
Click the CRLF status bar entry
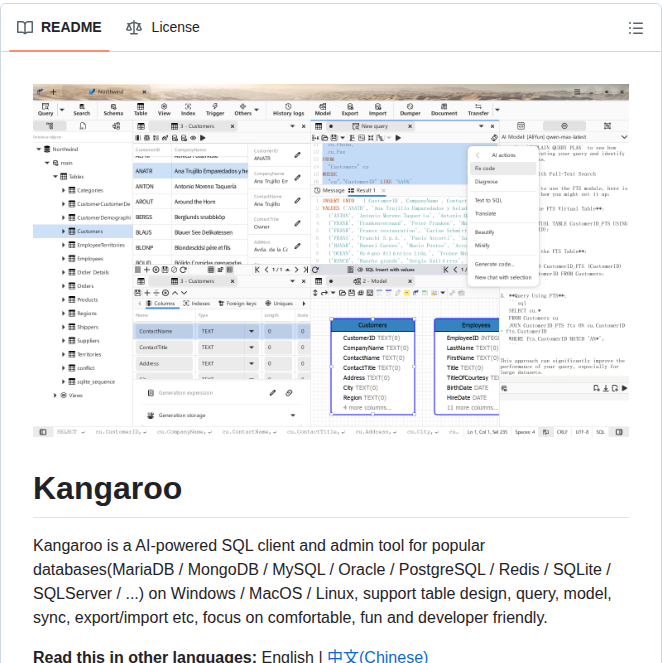(x=562, y=432)
